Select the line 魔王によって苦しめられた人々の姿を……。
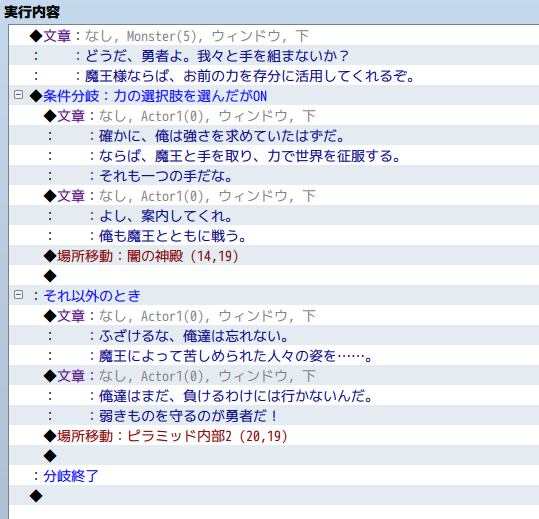 pos(274,355)
